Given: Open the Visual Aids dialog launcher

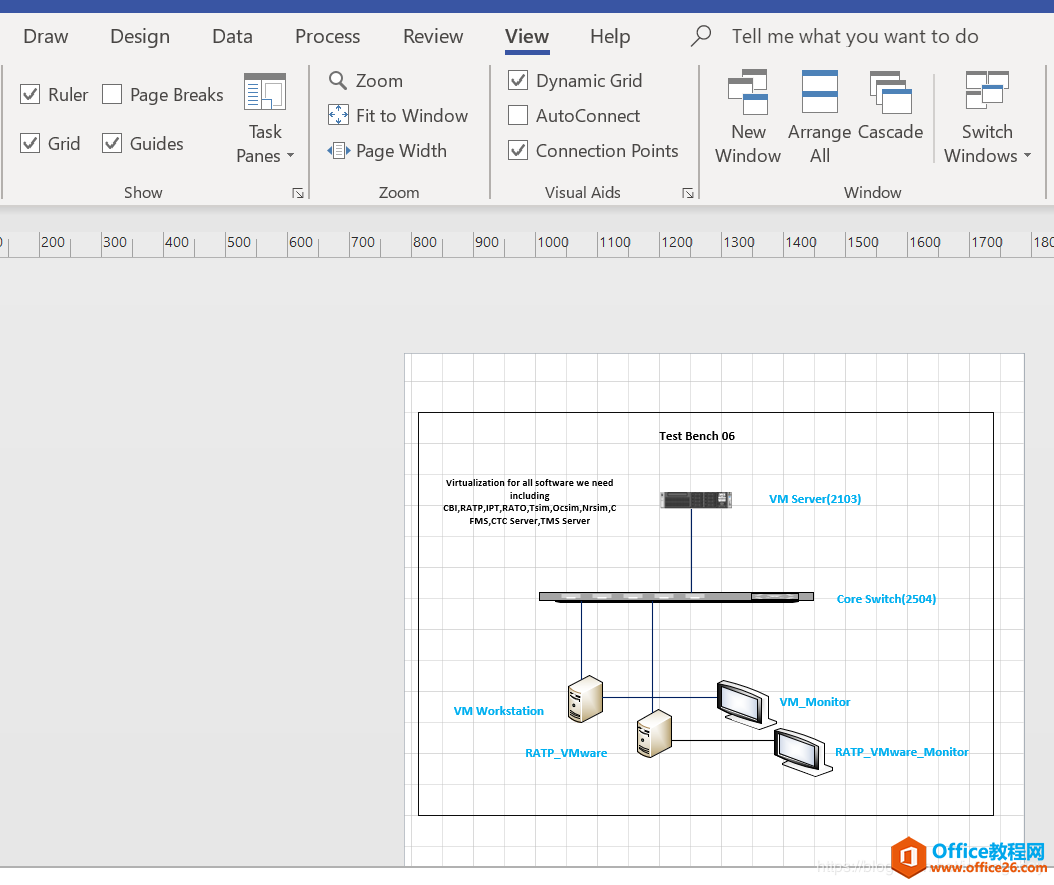Looking at the screenshot, I should pos(688,193).
